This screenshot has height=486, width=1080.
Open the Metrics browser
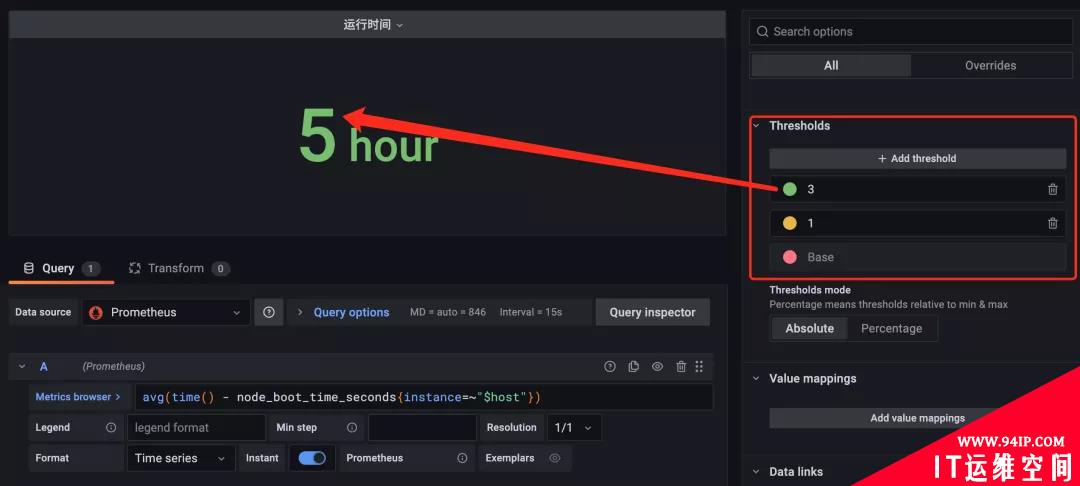coord(78,397)
